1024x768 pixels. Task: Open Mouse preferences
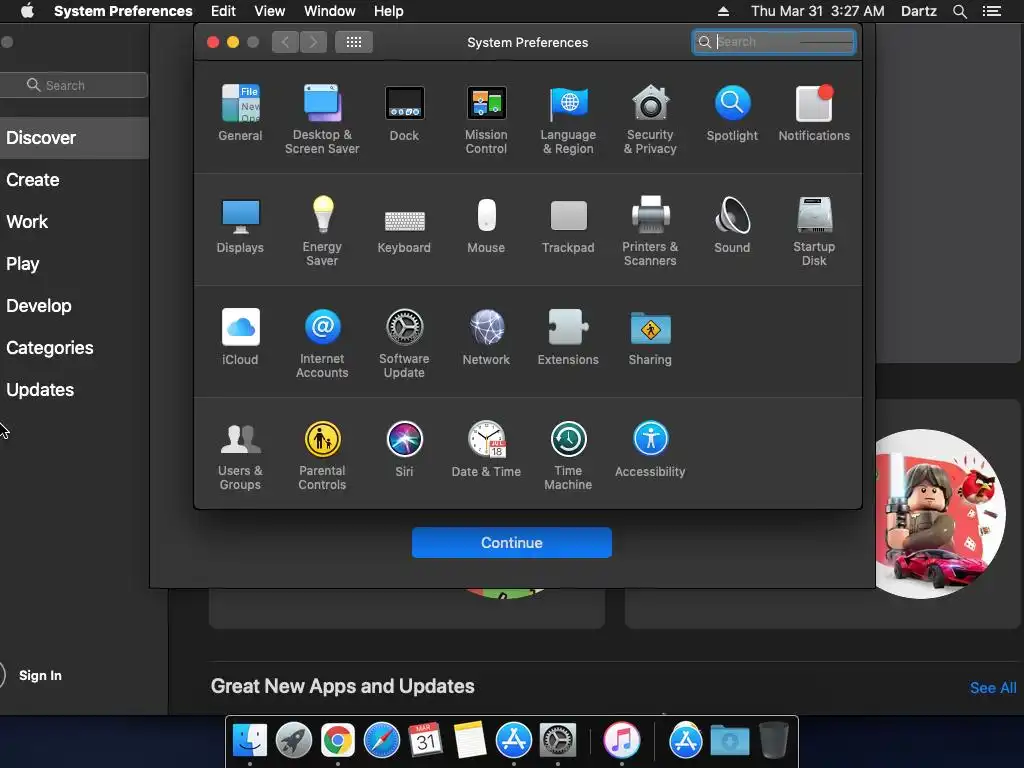(486, 225)
